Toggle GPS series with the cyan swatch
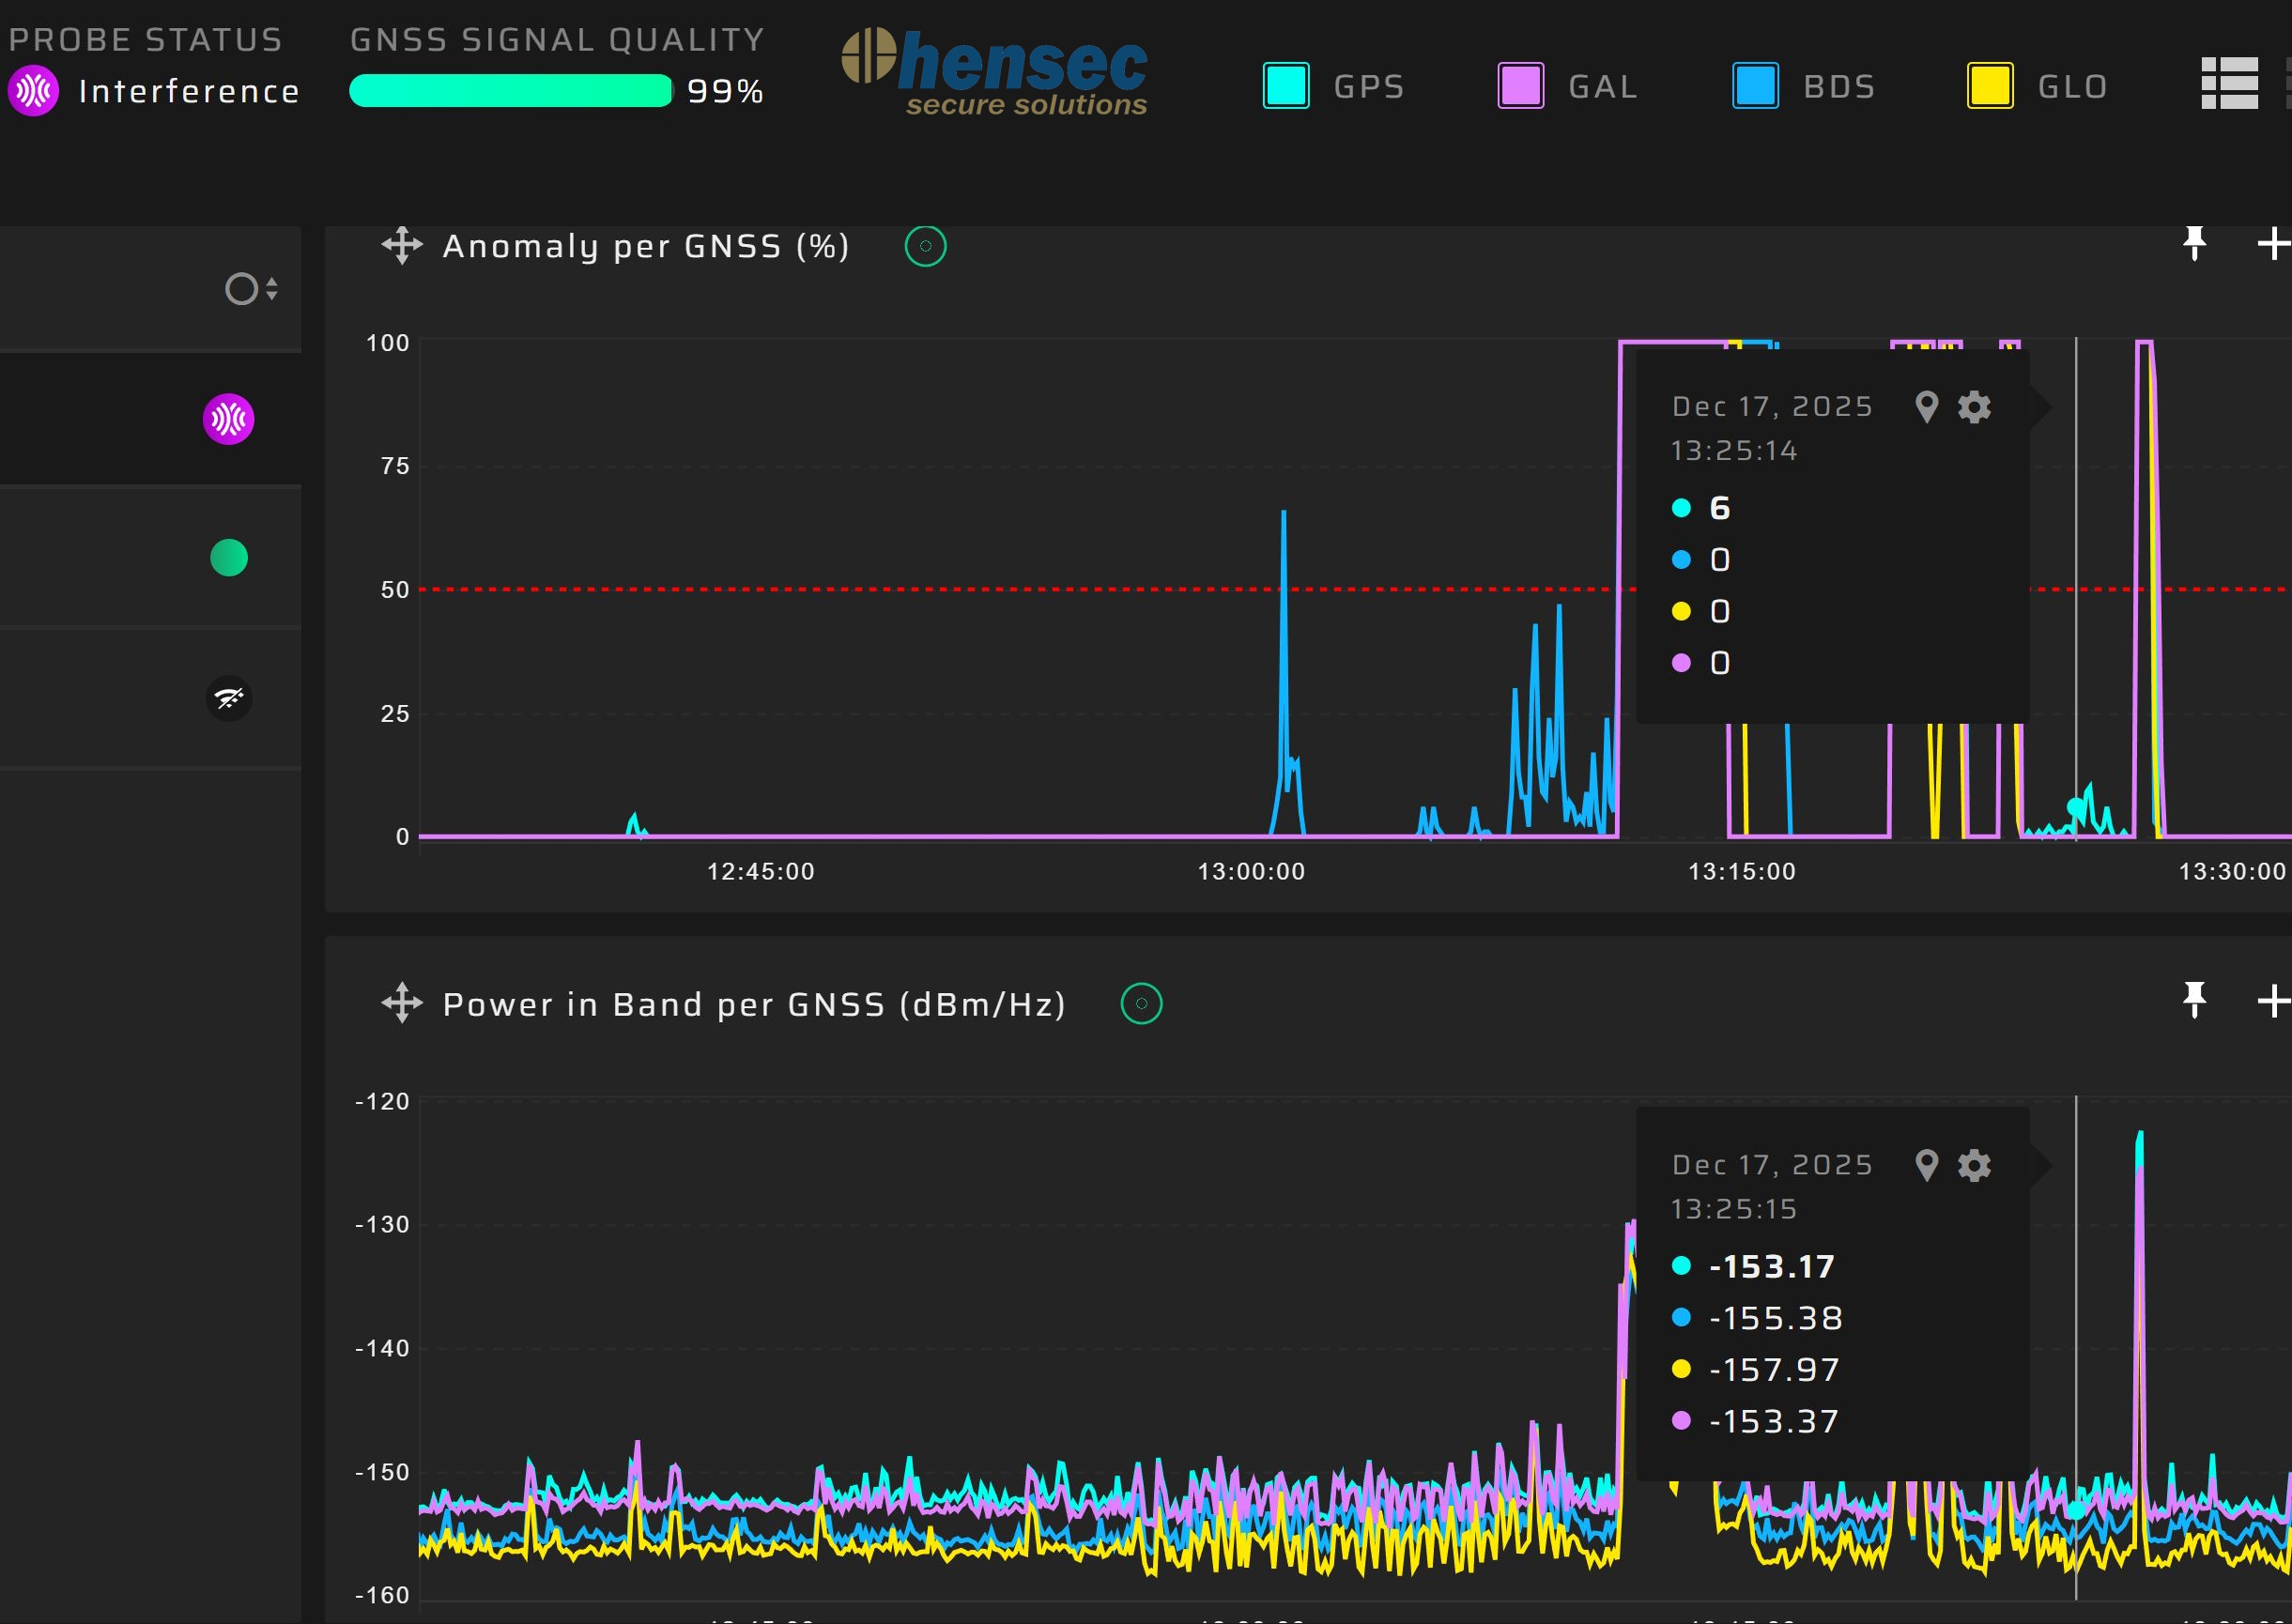 click(x=1285, y=86)
